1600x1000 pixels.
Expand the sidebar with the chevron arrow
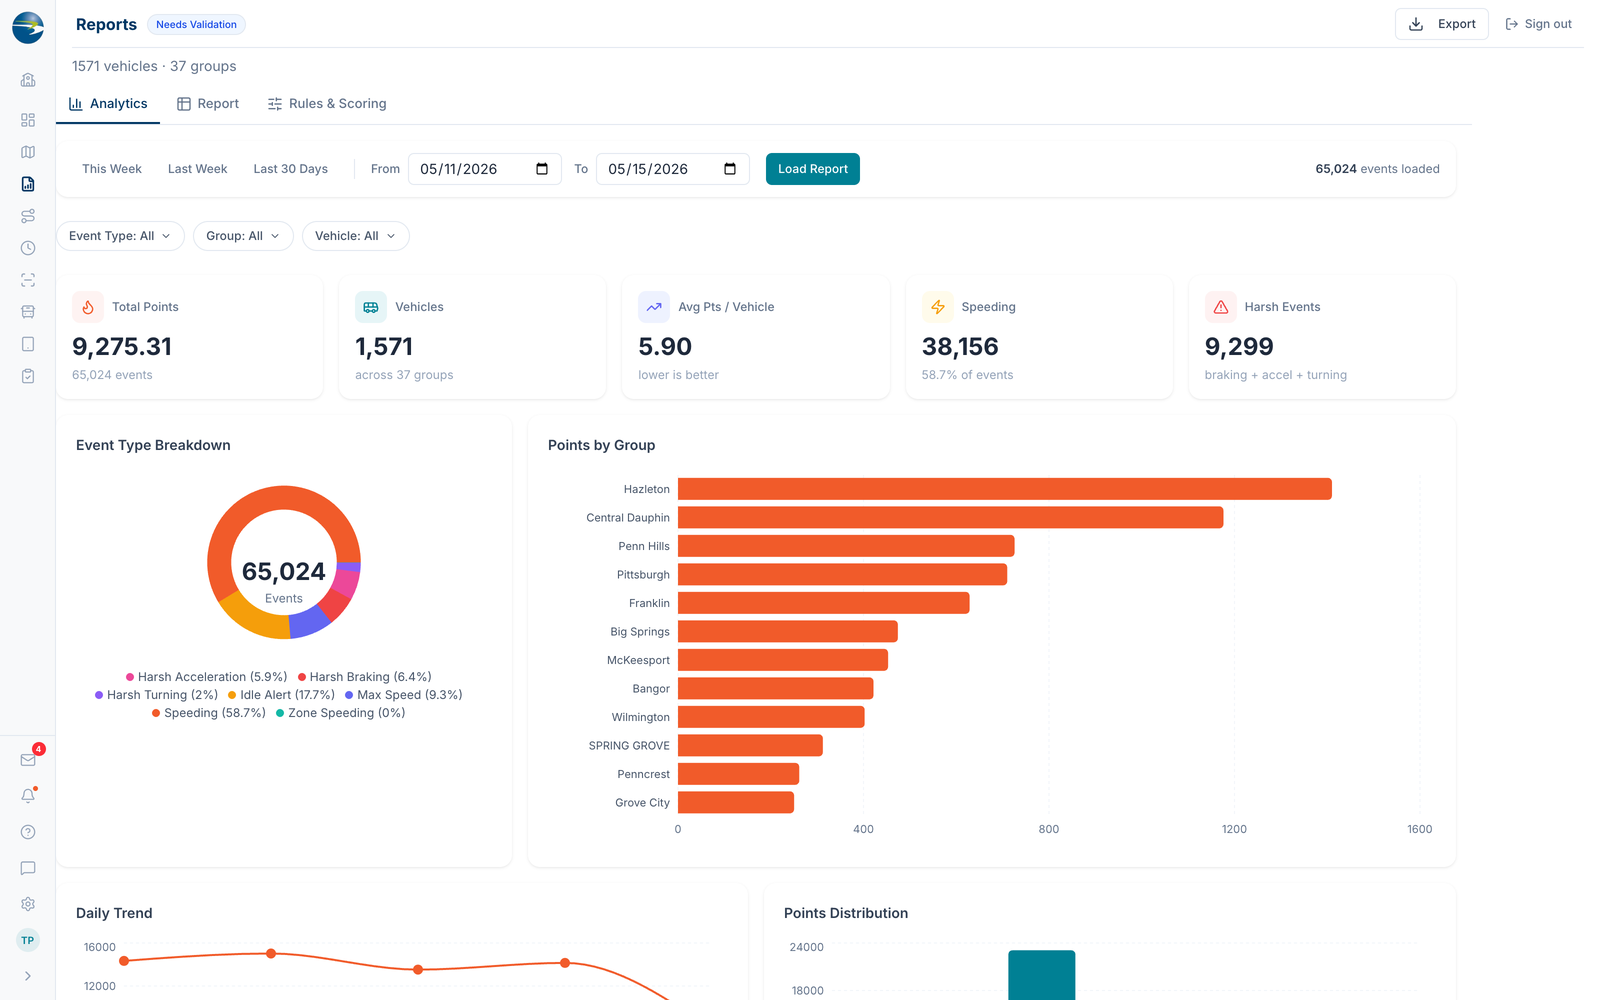[28, 976]
